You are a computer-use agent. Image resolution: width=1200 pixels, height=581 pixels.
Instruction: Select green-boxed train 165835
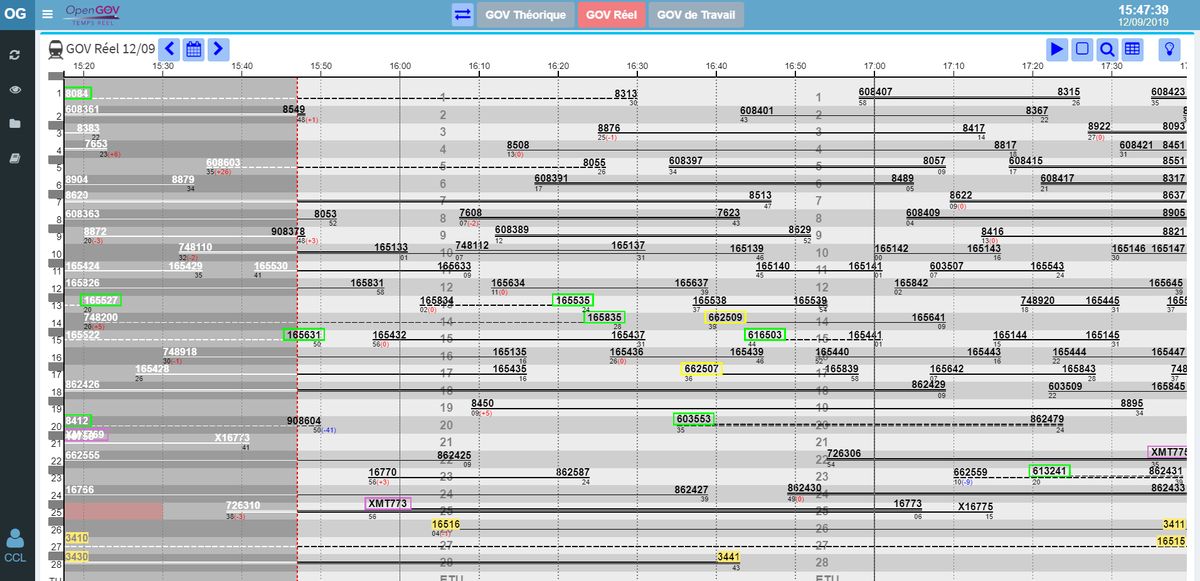[605, 317]
